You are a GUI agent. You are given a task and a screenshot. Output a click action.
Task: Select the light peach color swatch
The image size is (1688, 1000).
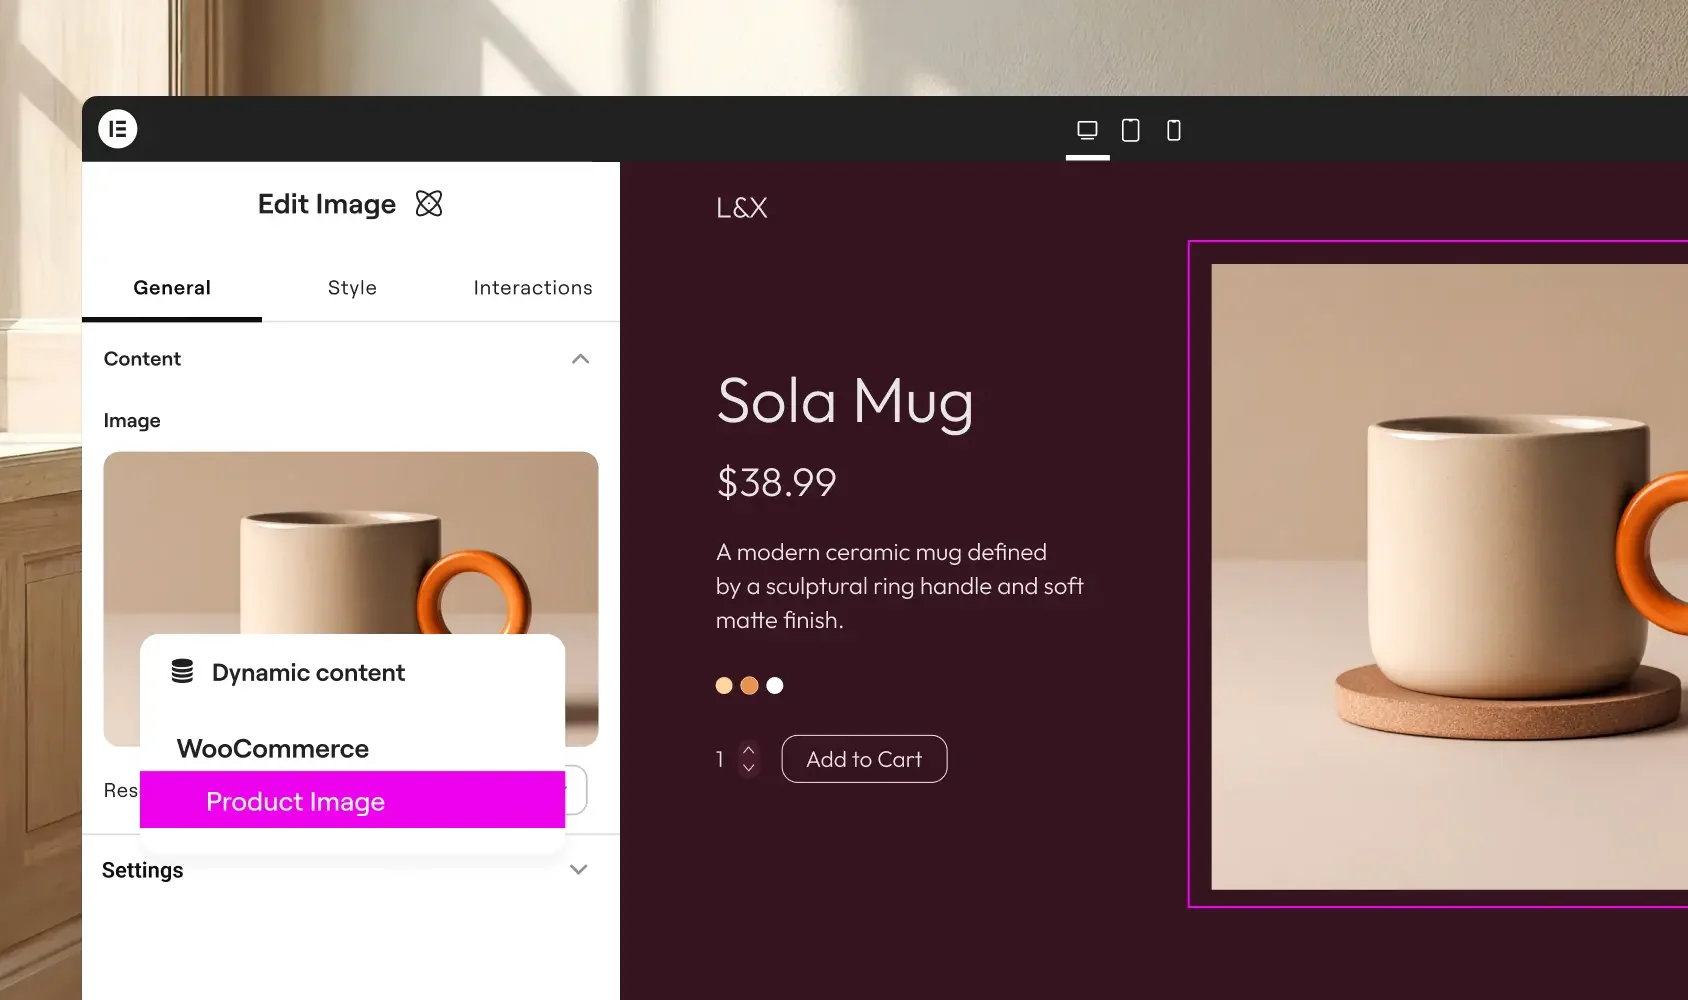pos(724,686)
